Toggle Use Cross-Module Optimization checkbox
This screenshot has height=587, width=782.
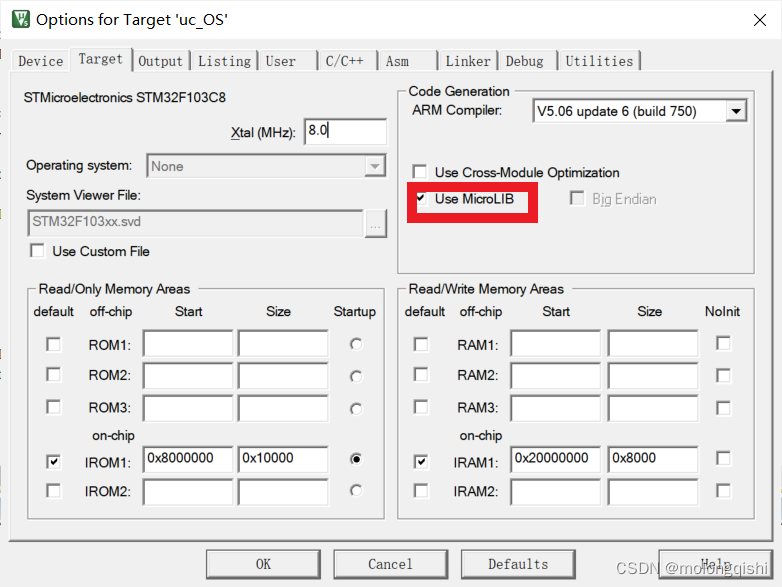pyautogui.click(x=420, y=172)
